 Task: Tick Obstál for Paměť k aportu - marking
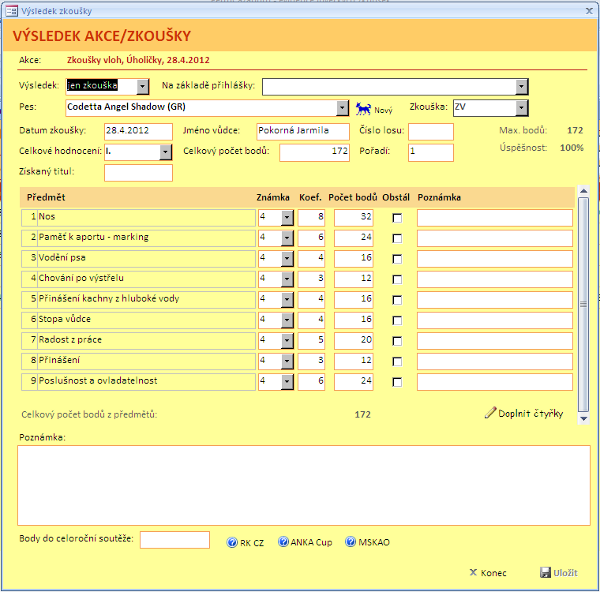click(x=397, y=238)
